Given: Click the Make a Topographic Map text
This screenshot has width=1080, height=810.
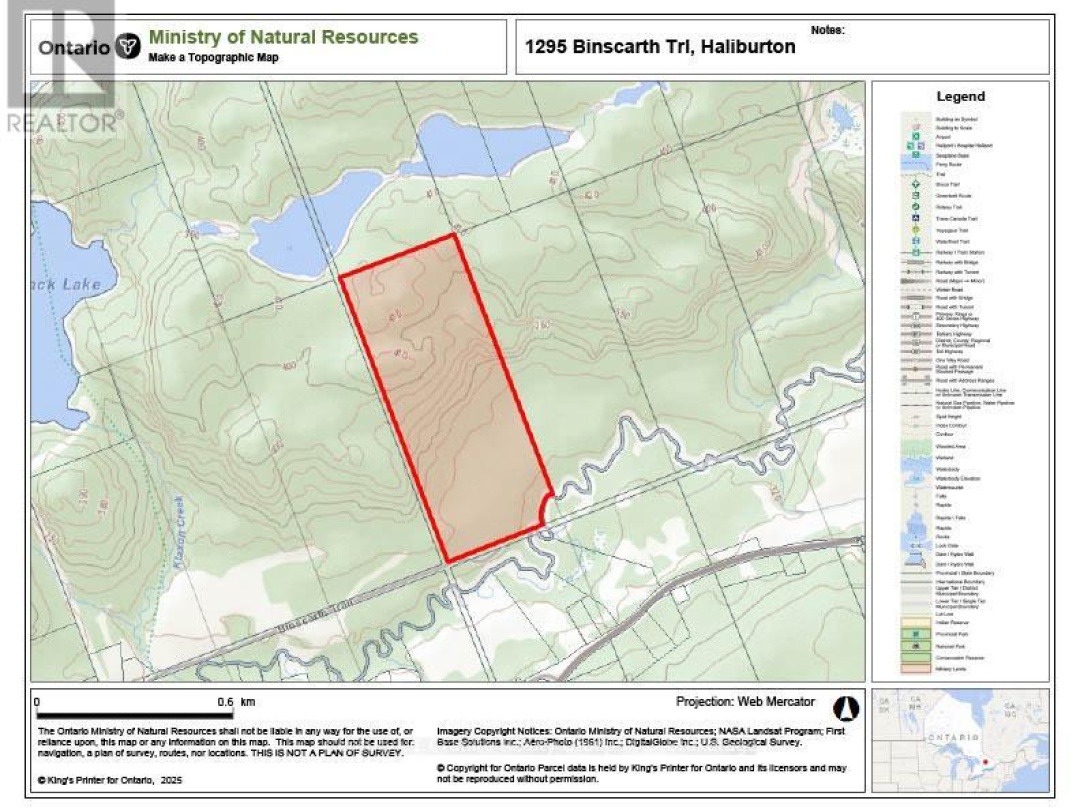Looking at the screenshot, I should tap(213, 58).
